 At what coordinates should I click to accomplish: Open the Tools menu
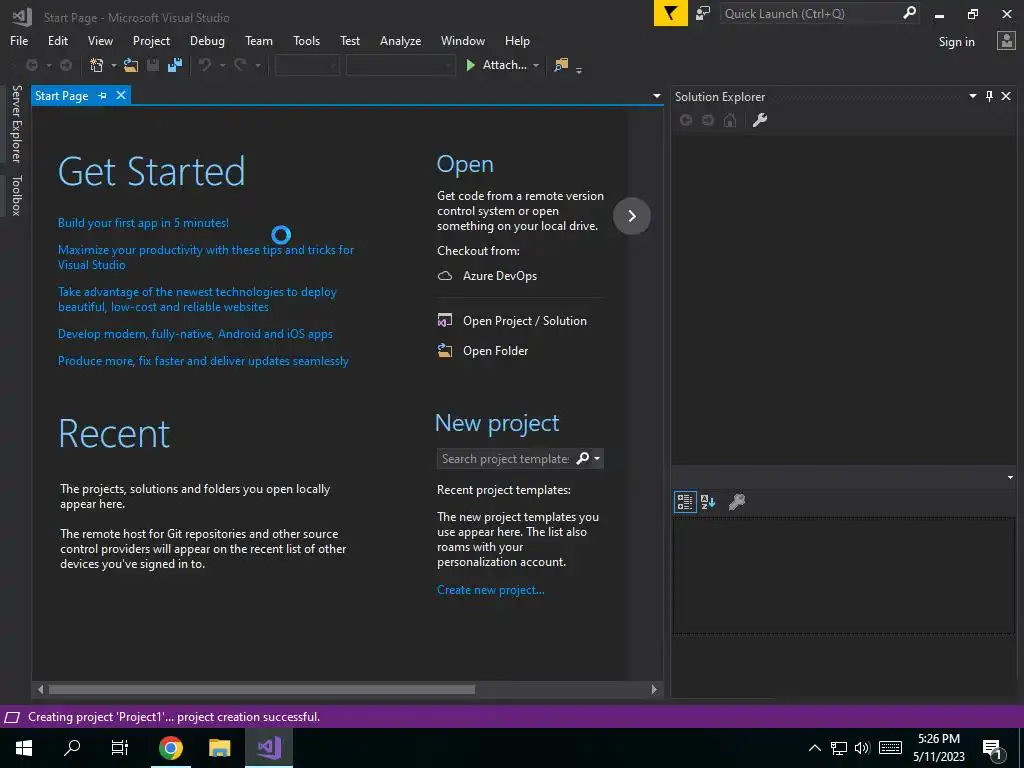306,40
